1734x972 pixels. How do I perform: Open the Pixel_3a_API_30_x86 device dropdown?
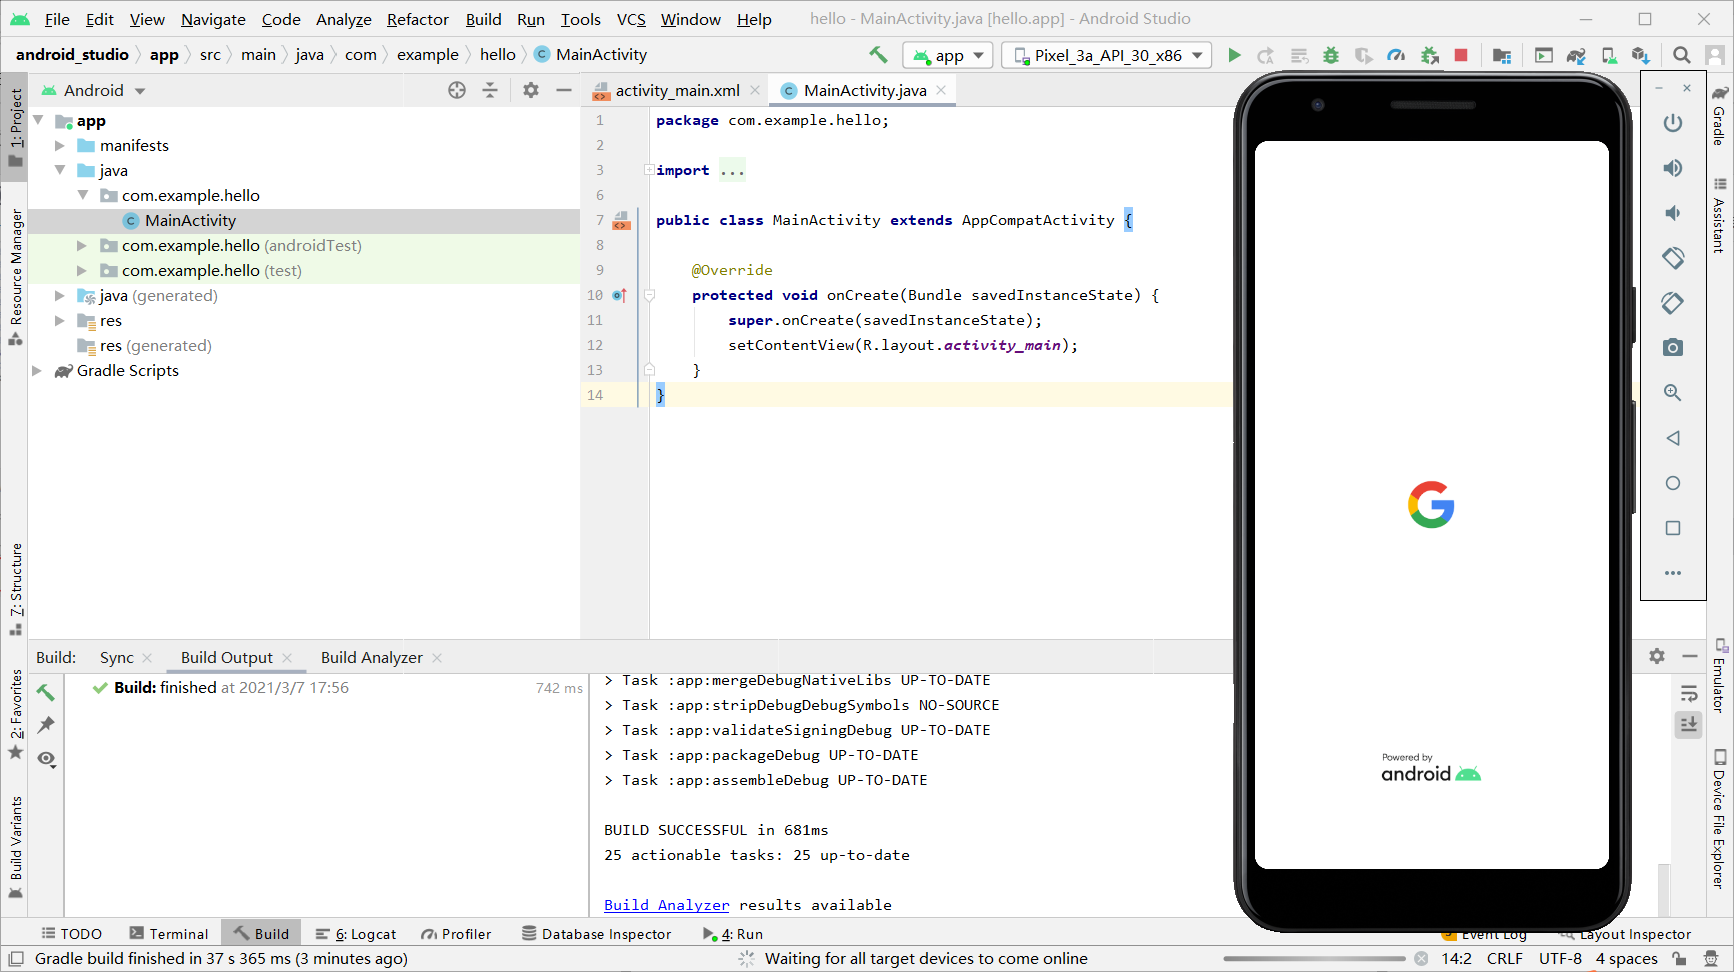click(1107, 55)
